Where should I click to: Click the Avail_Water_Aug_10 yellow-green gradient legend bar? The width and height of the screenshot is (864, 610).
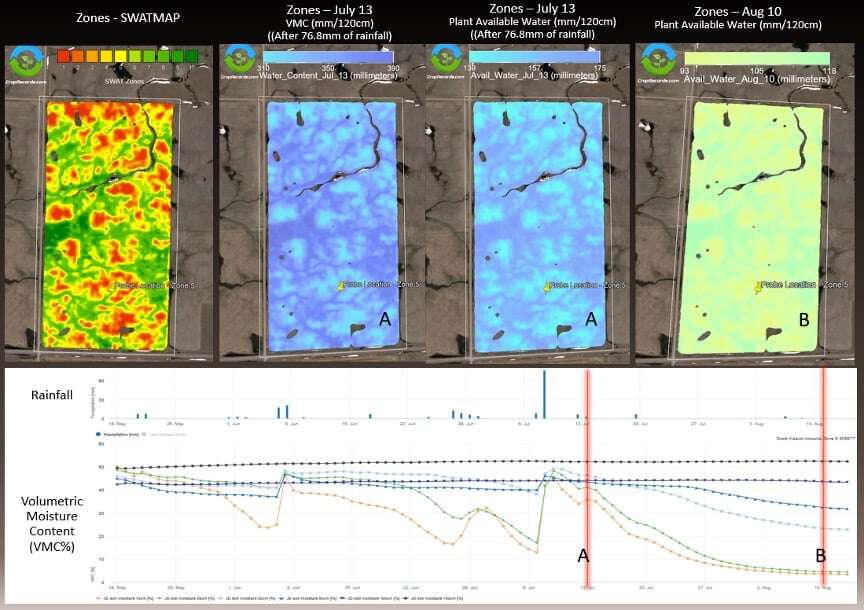coord(754,58)
